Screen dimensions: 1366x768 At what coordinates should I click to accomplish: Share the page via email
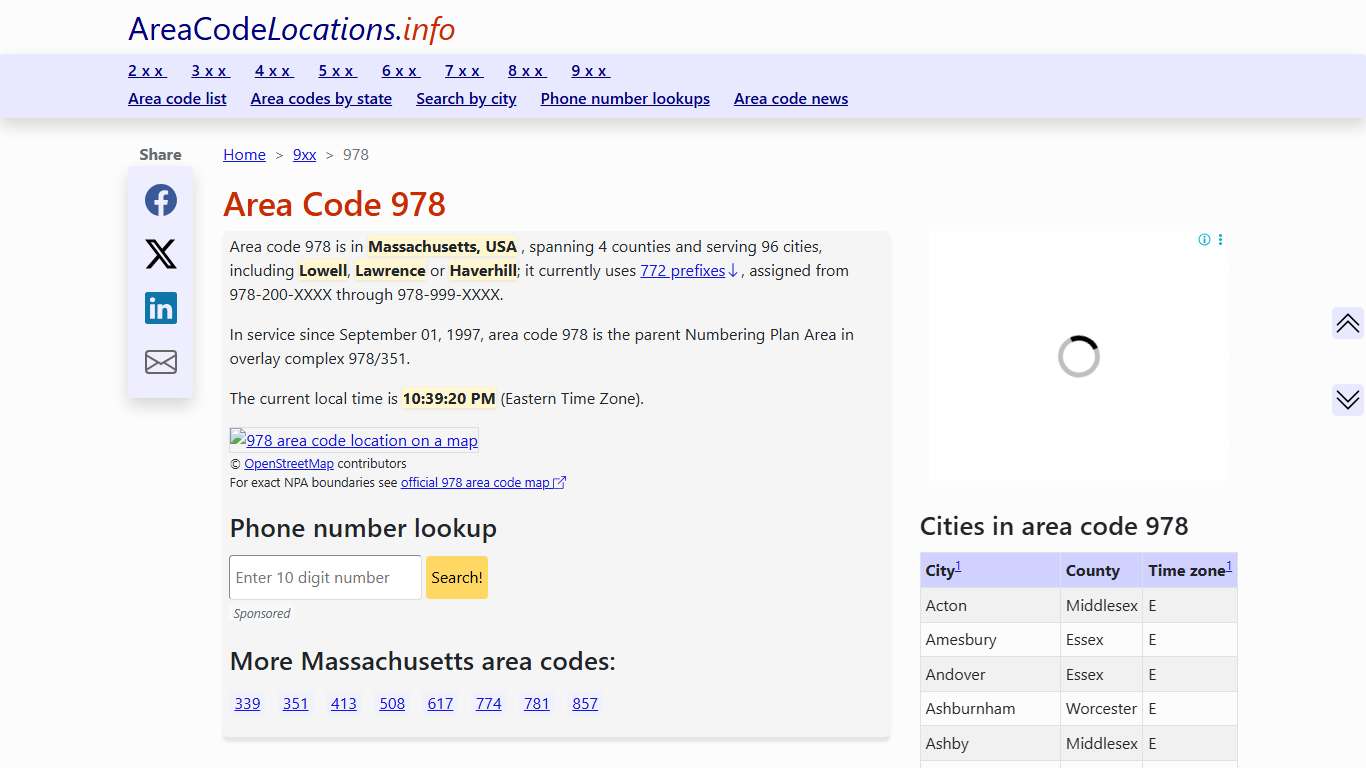160,362
